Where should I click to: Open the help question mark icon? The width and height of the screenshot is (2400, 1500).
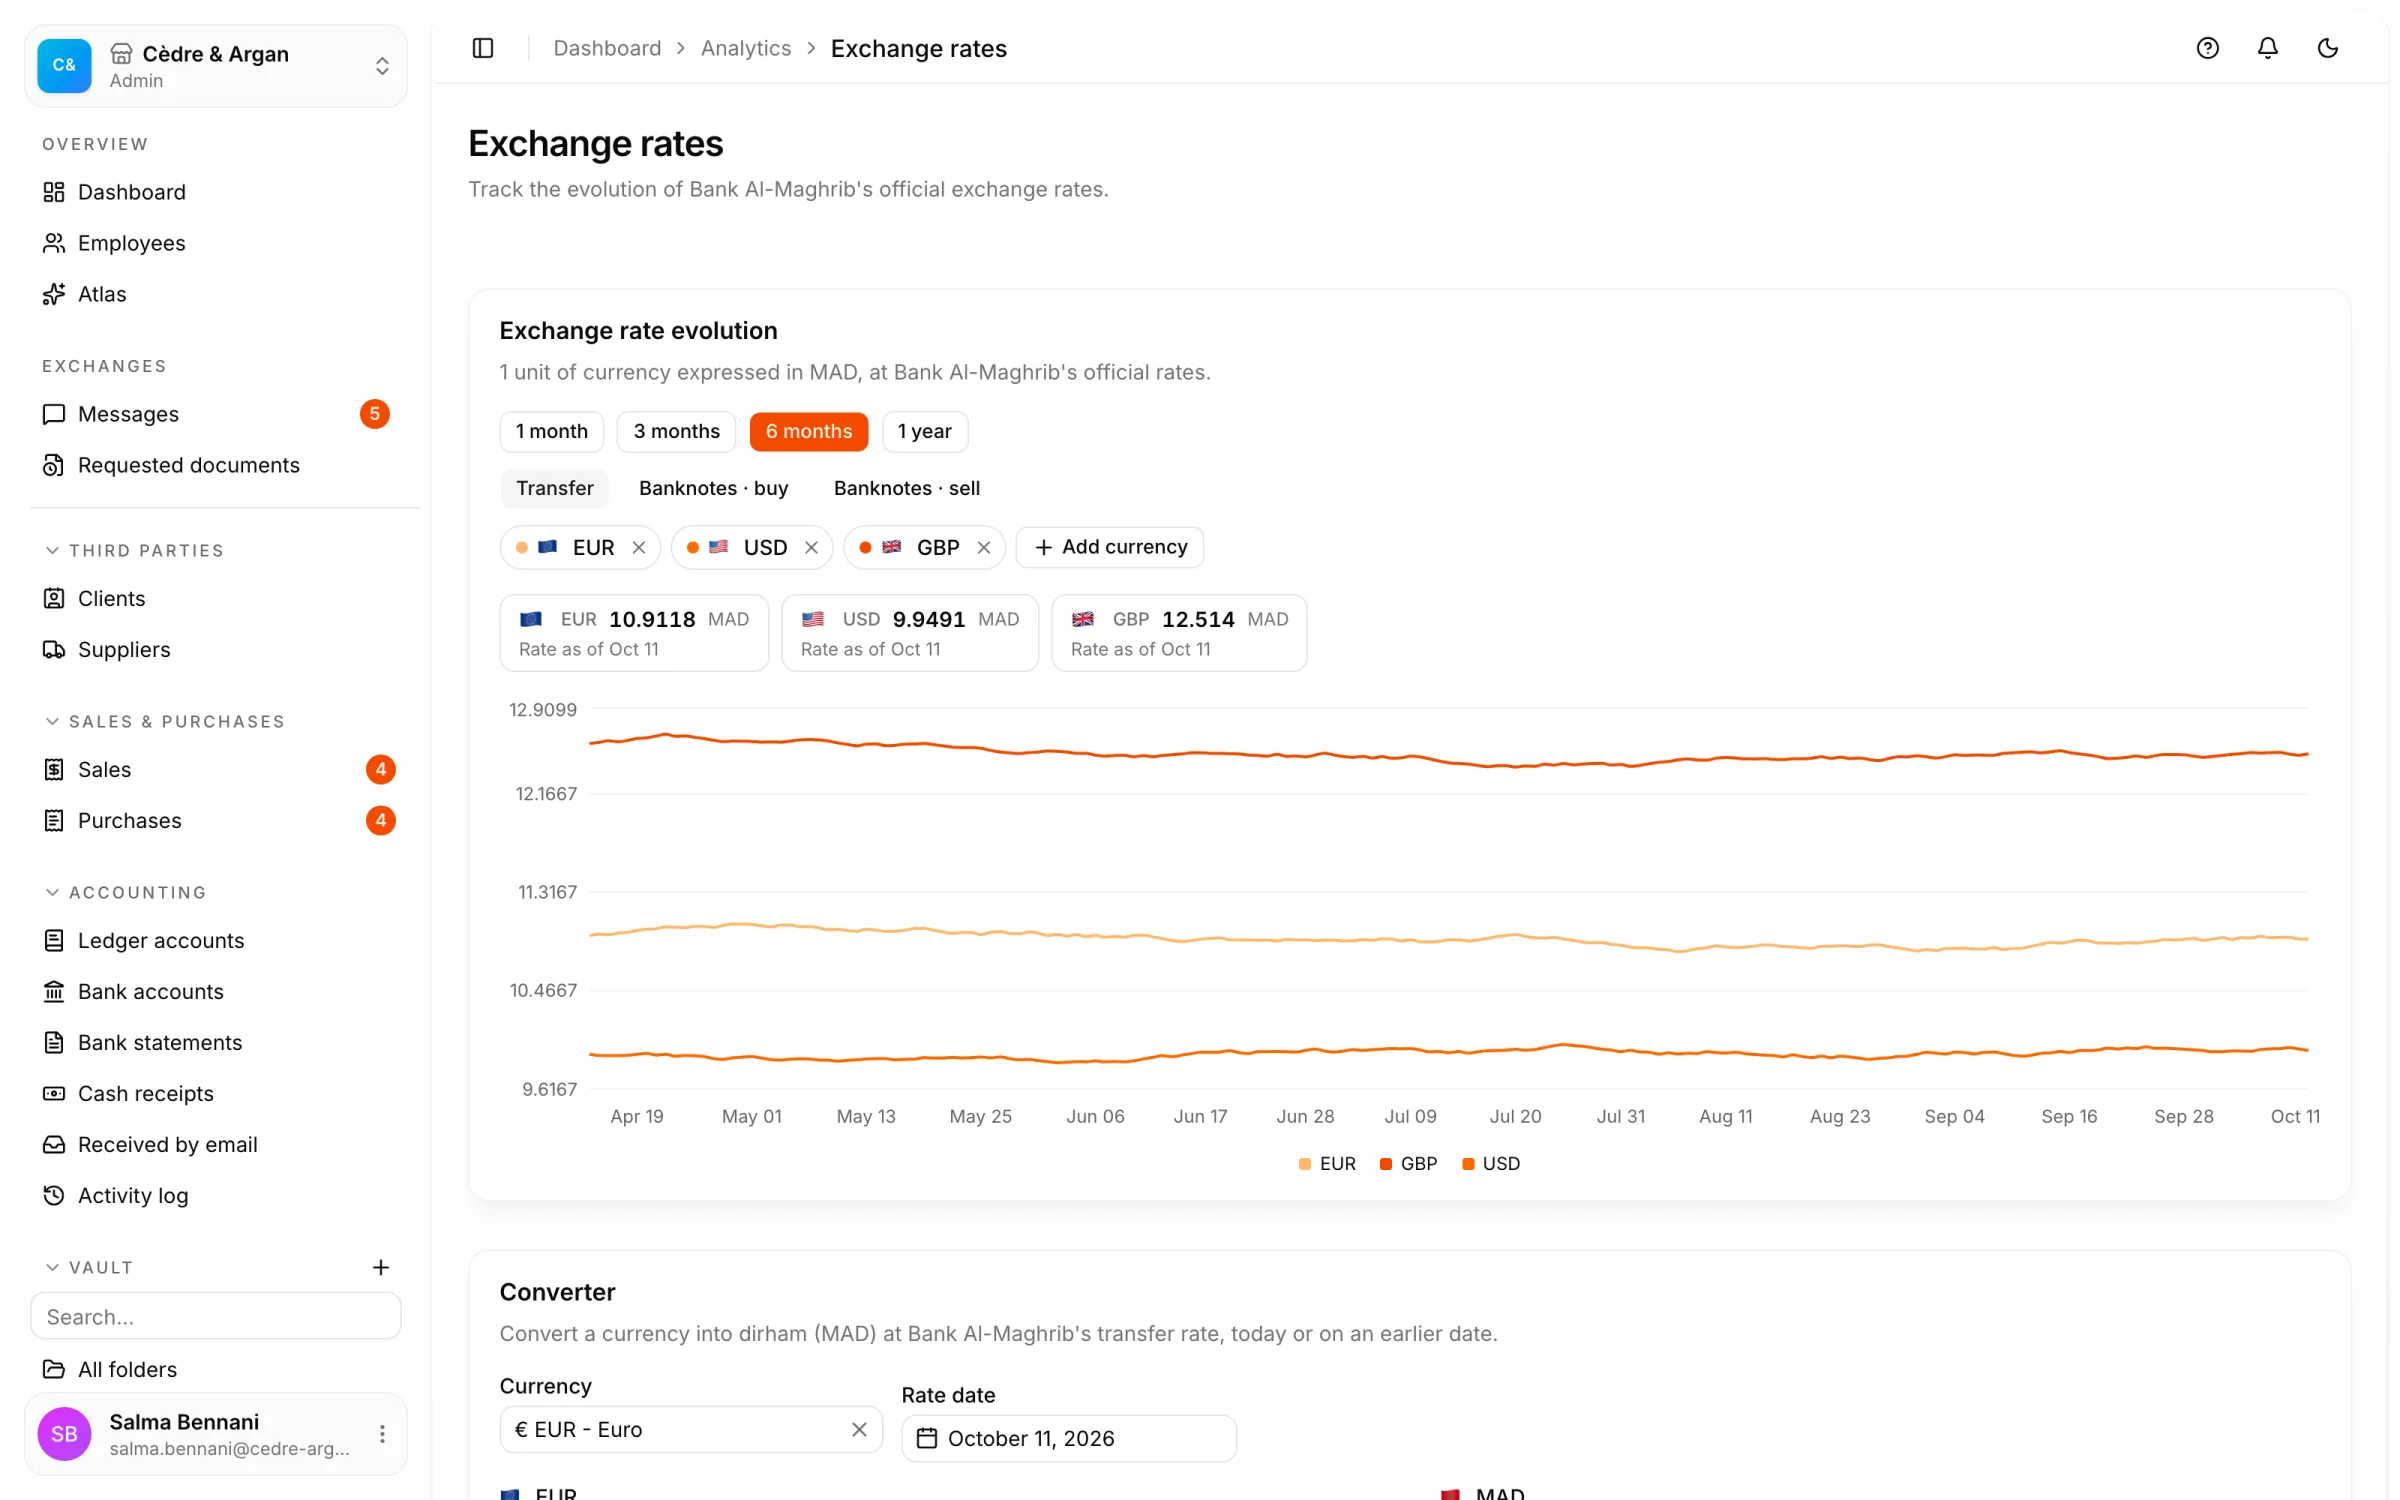pos(2207,48)
